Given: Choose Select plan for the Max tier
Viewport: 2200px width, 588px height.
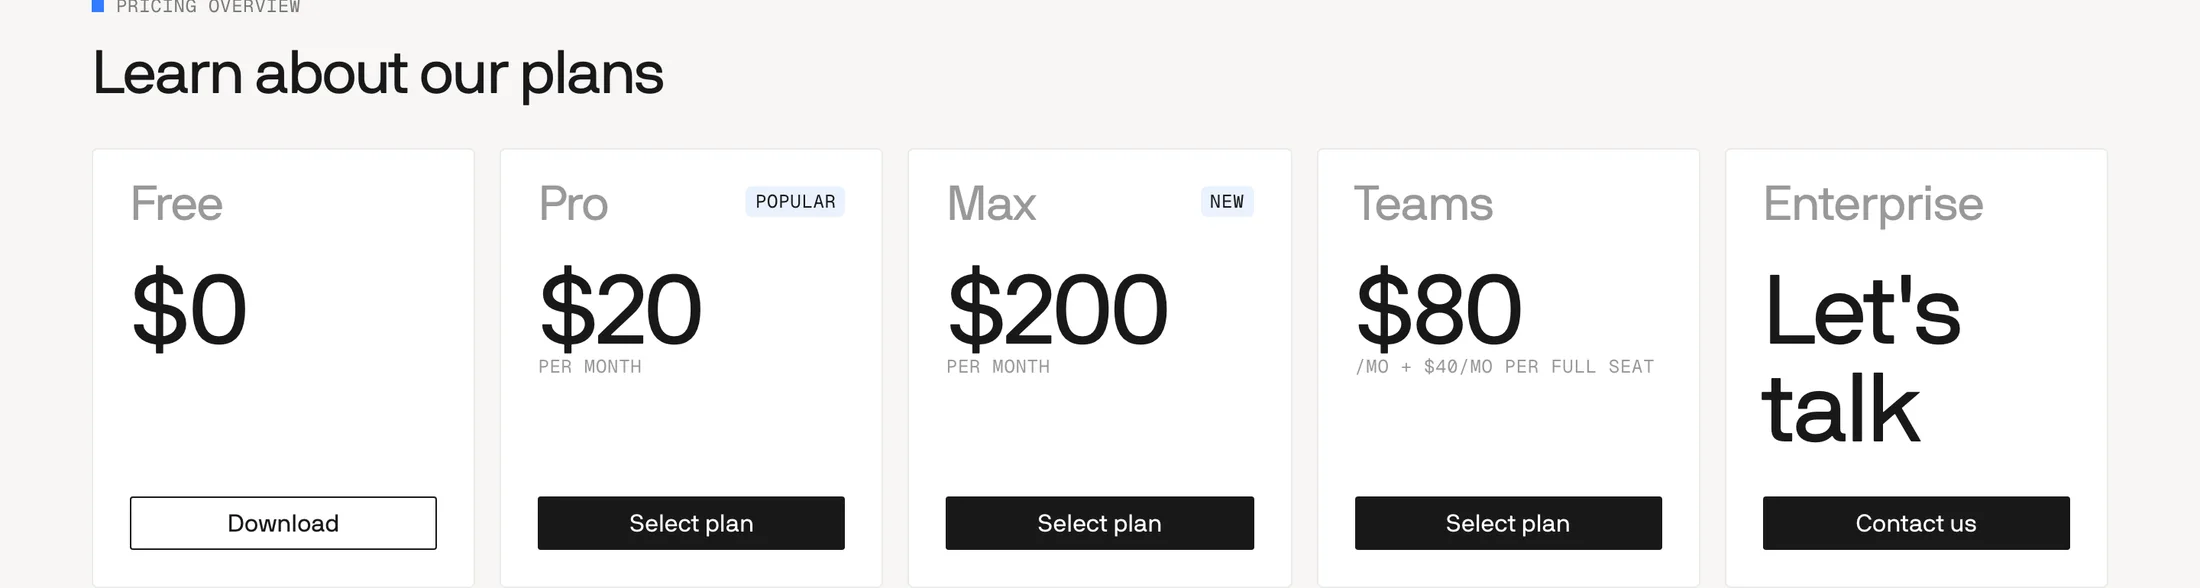Looking at the screenshot, I should tap(1100, 523).
